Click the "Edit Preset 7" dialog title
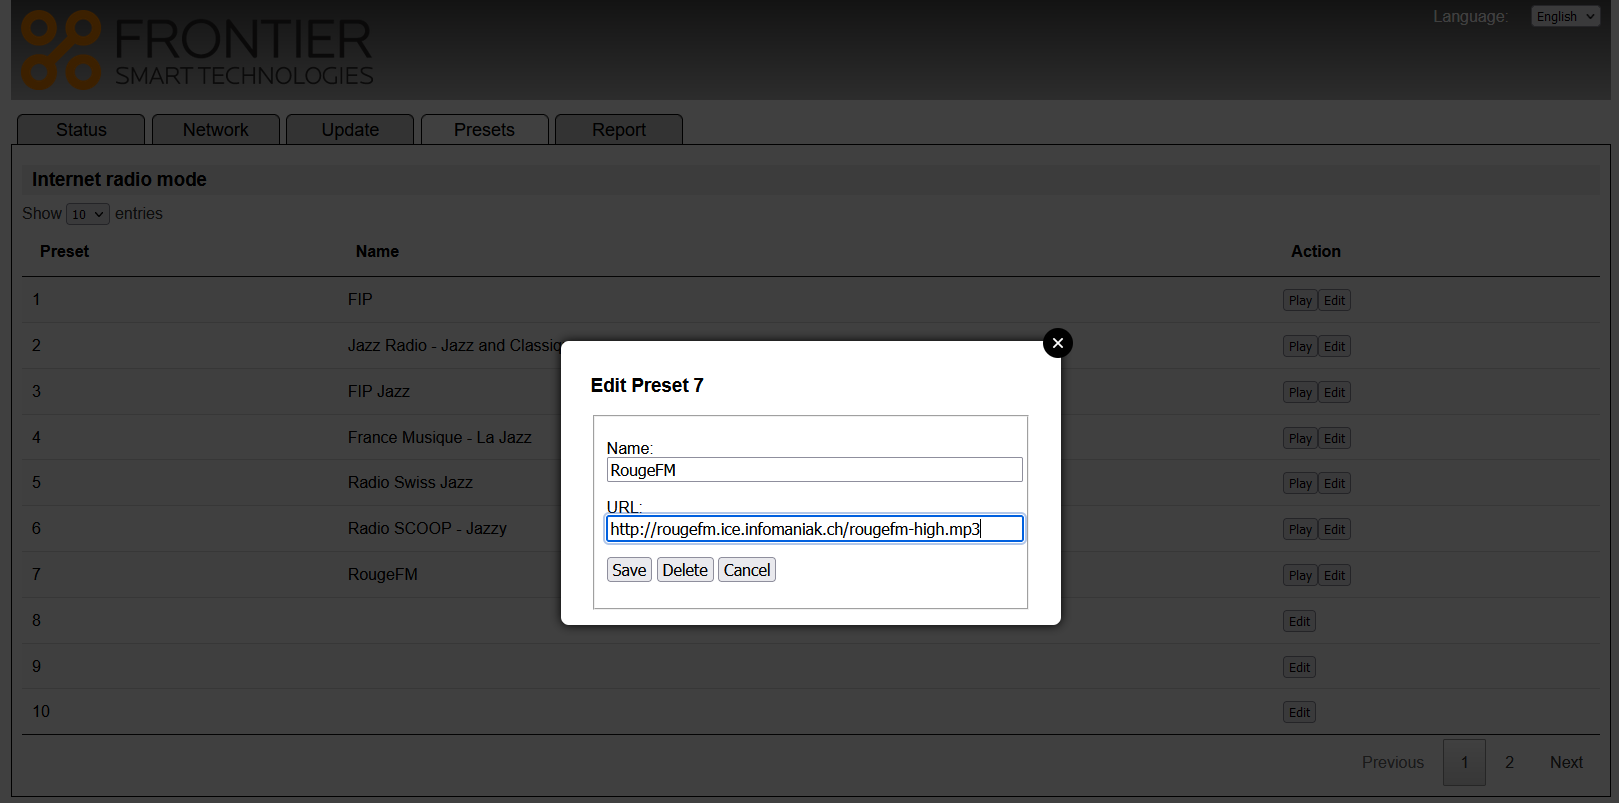The height and width of the screenshot is (803, 1619). tap(647, 386)
